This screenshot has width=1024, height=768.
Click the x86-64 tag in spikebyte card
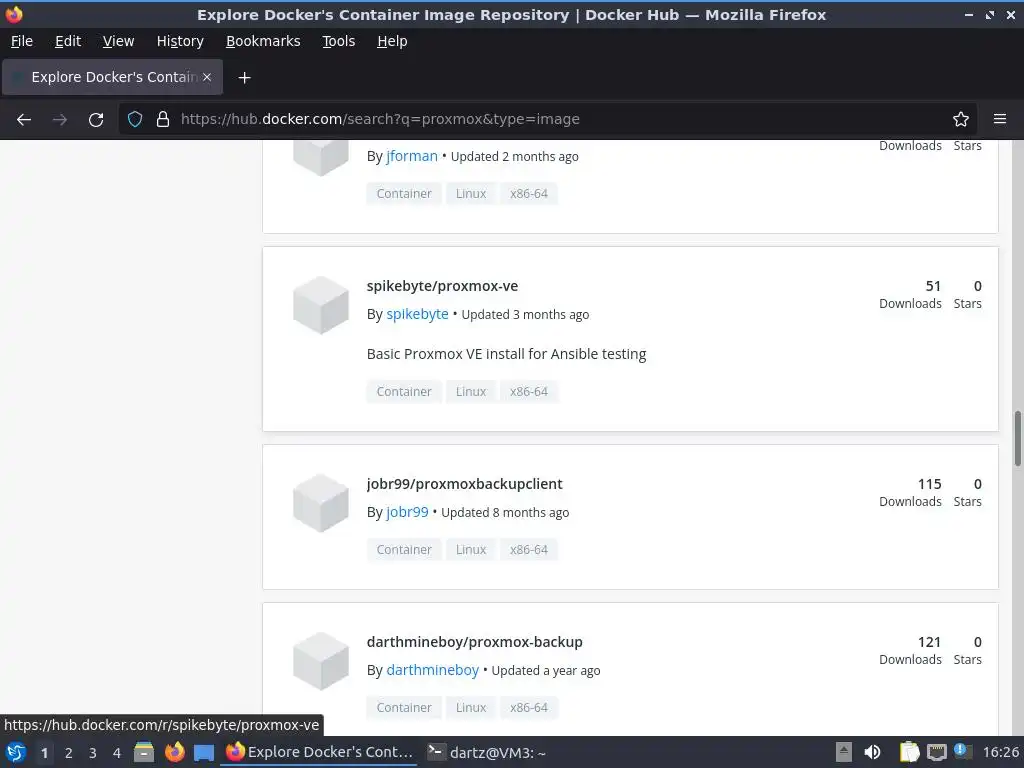529,392
